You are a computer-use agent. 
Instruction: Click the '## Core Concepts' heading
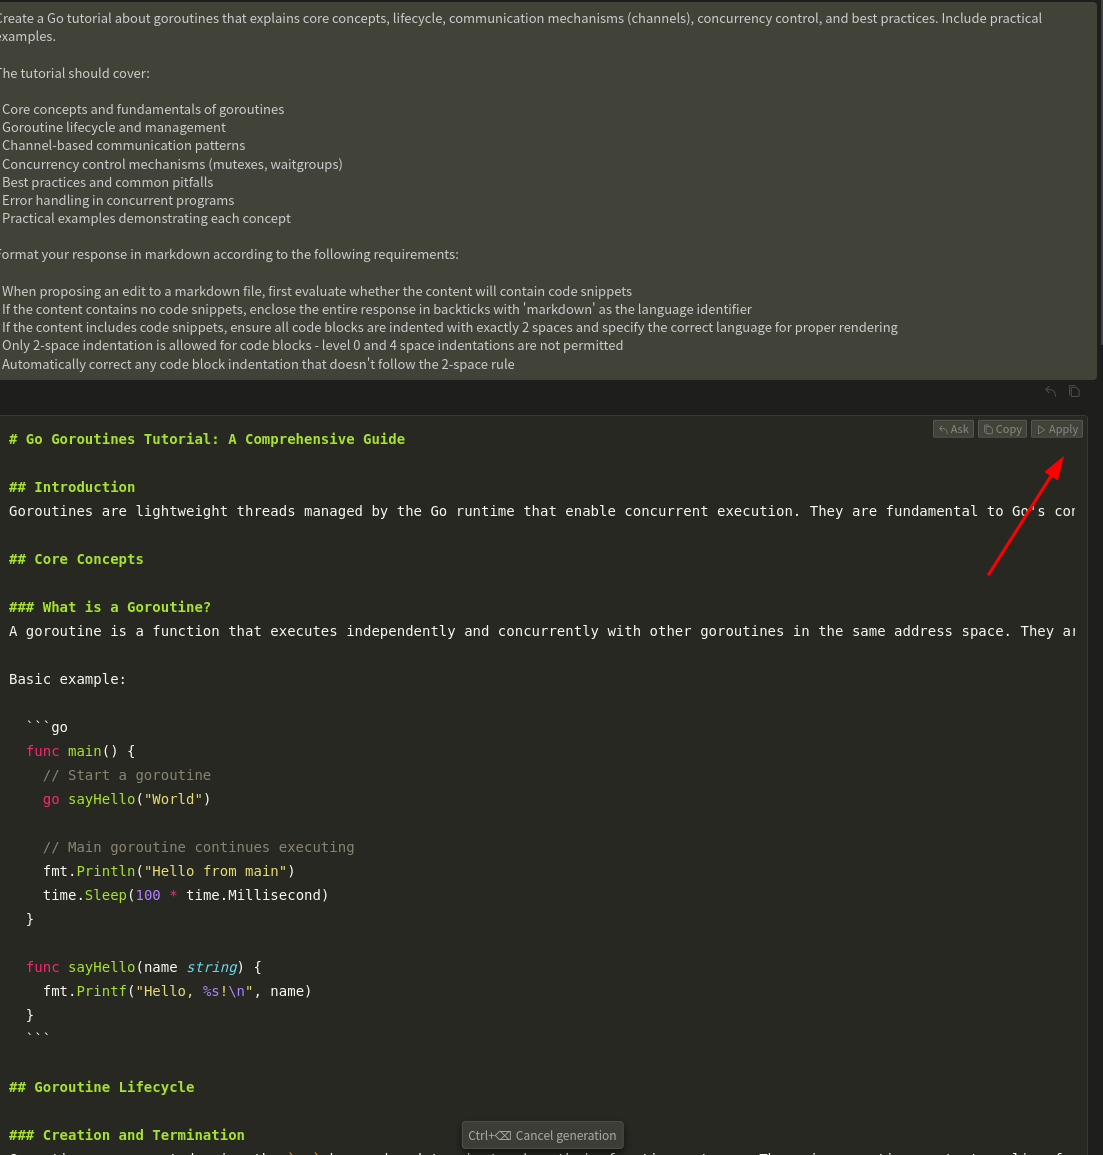coord(76,559)
